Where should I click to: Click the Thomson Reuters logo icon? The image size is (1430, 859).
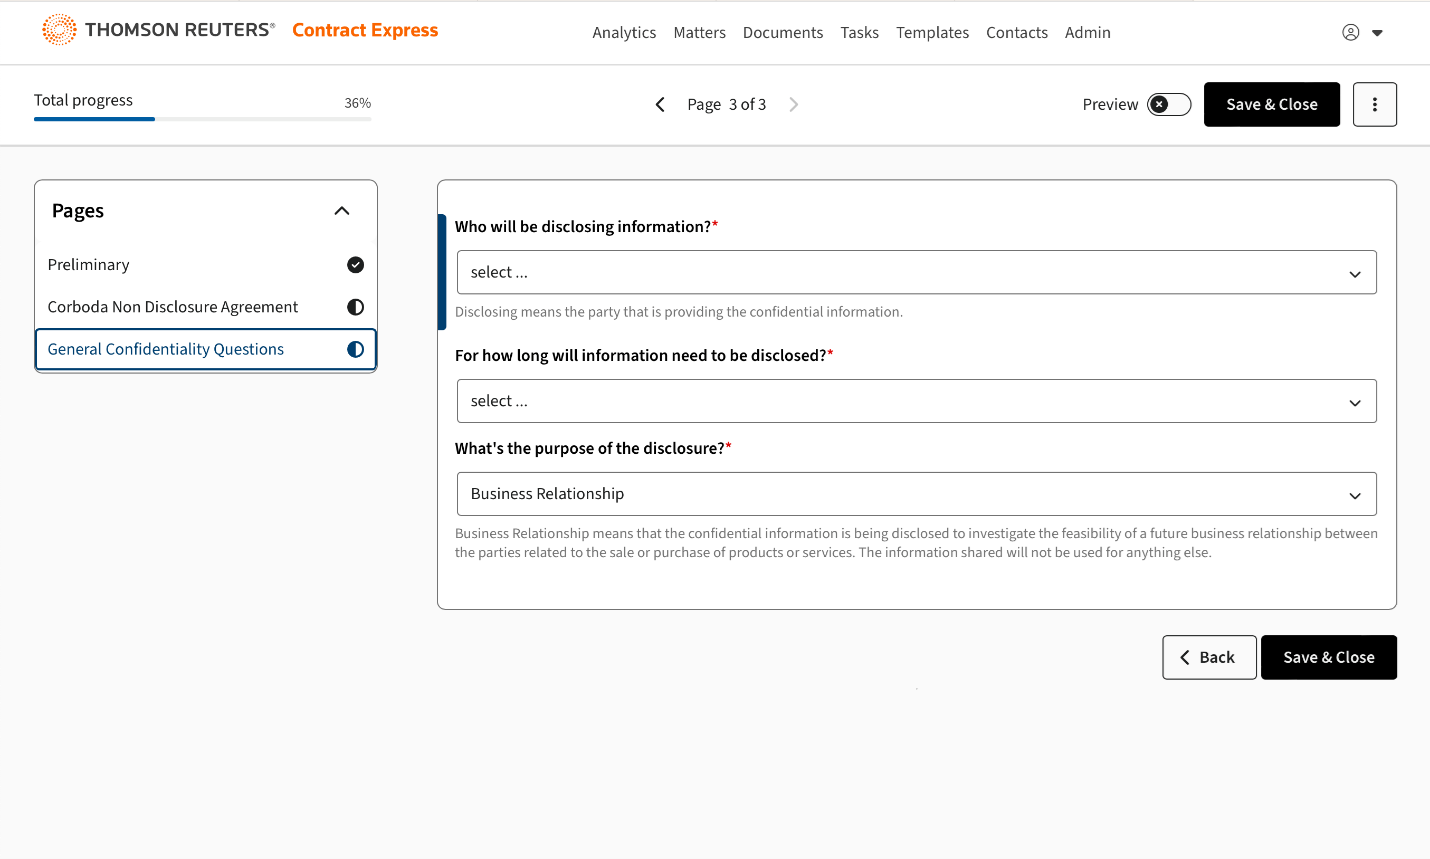click(x=59, y=30)
